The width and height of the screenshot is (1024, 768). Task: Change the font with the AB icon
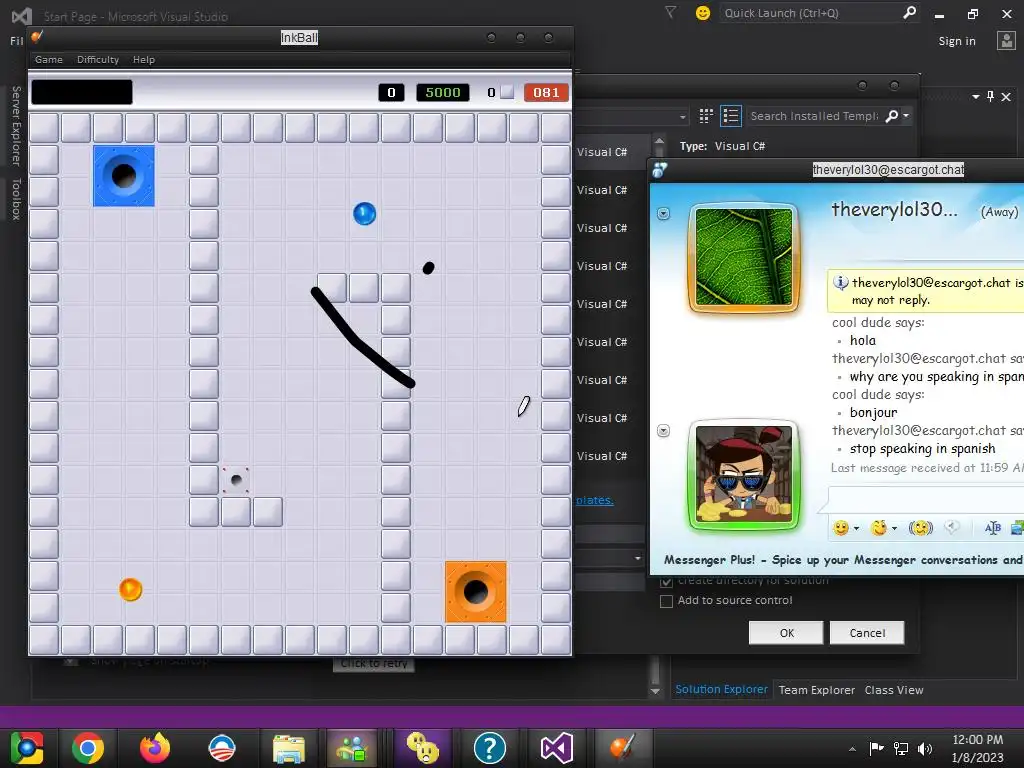tap(992, 528)
